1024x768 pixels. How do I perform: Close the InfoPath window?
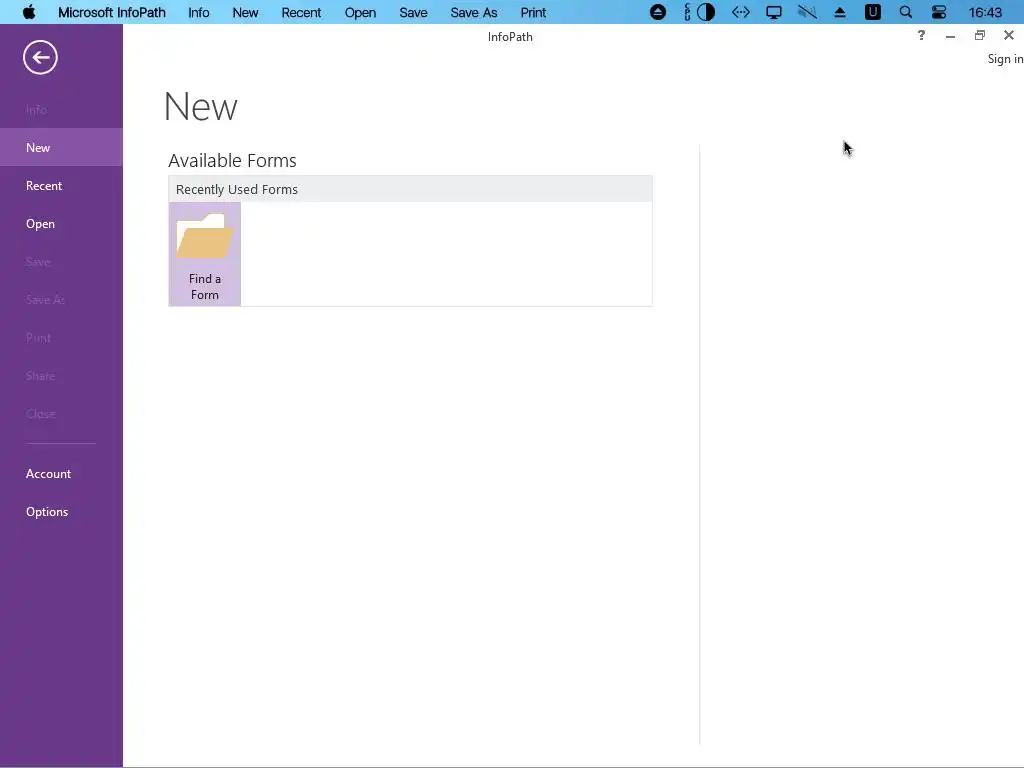(x=1009, y=35)
